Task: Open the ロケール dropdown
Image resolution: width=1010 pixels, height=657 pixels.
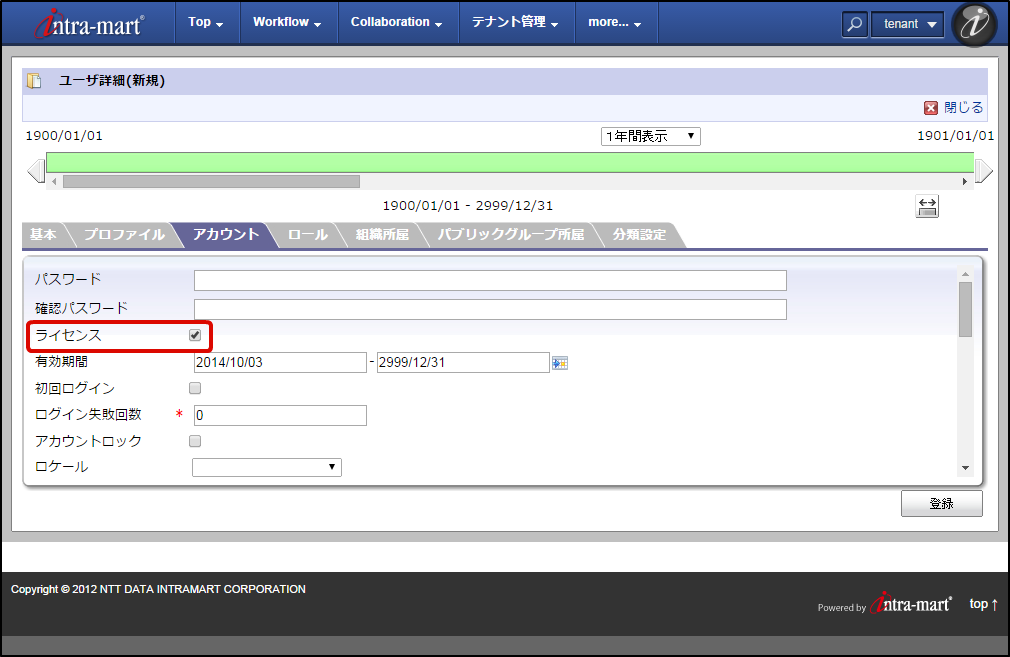Action: pos(267,467)
